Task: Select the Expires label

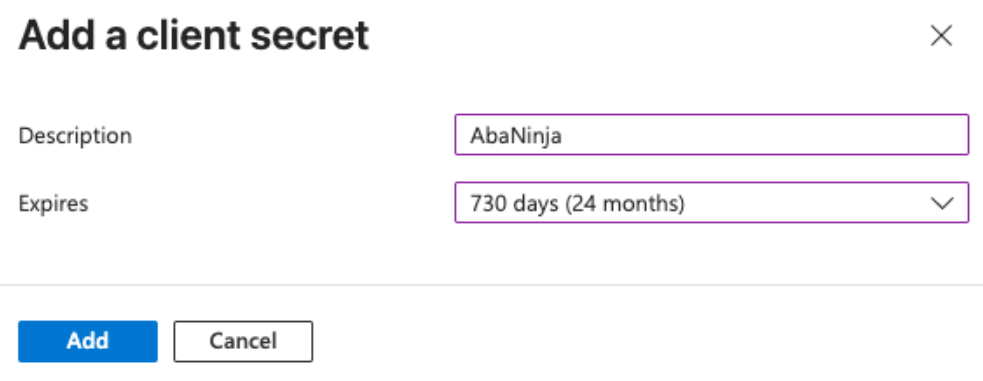Action: pyautogui.click(x=53, y=204)
